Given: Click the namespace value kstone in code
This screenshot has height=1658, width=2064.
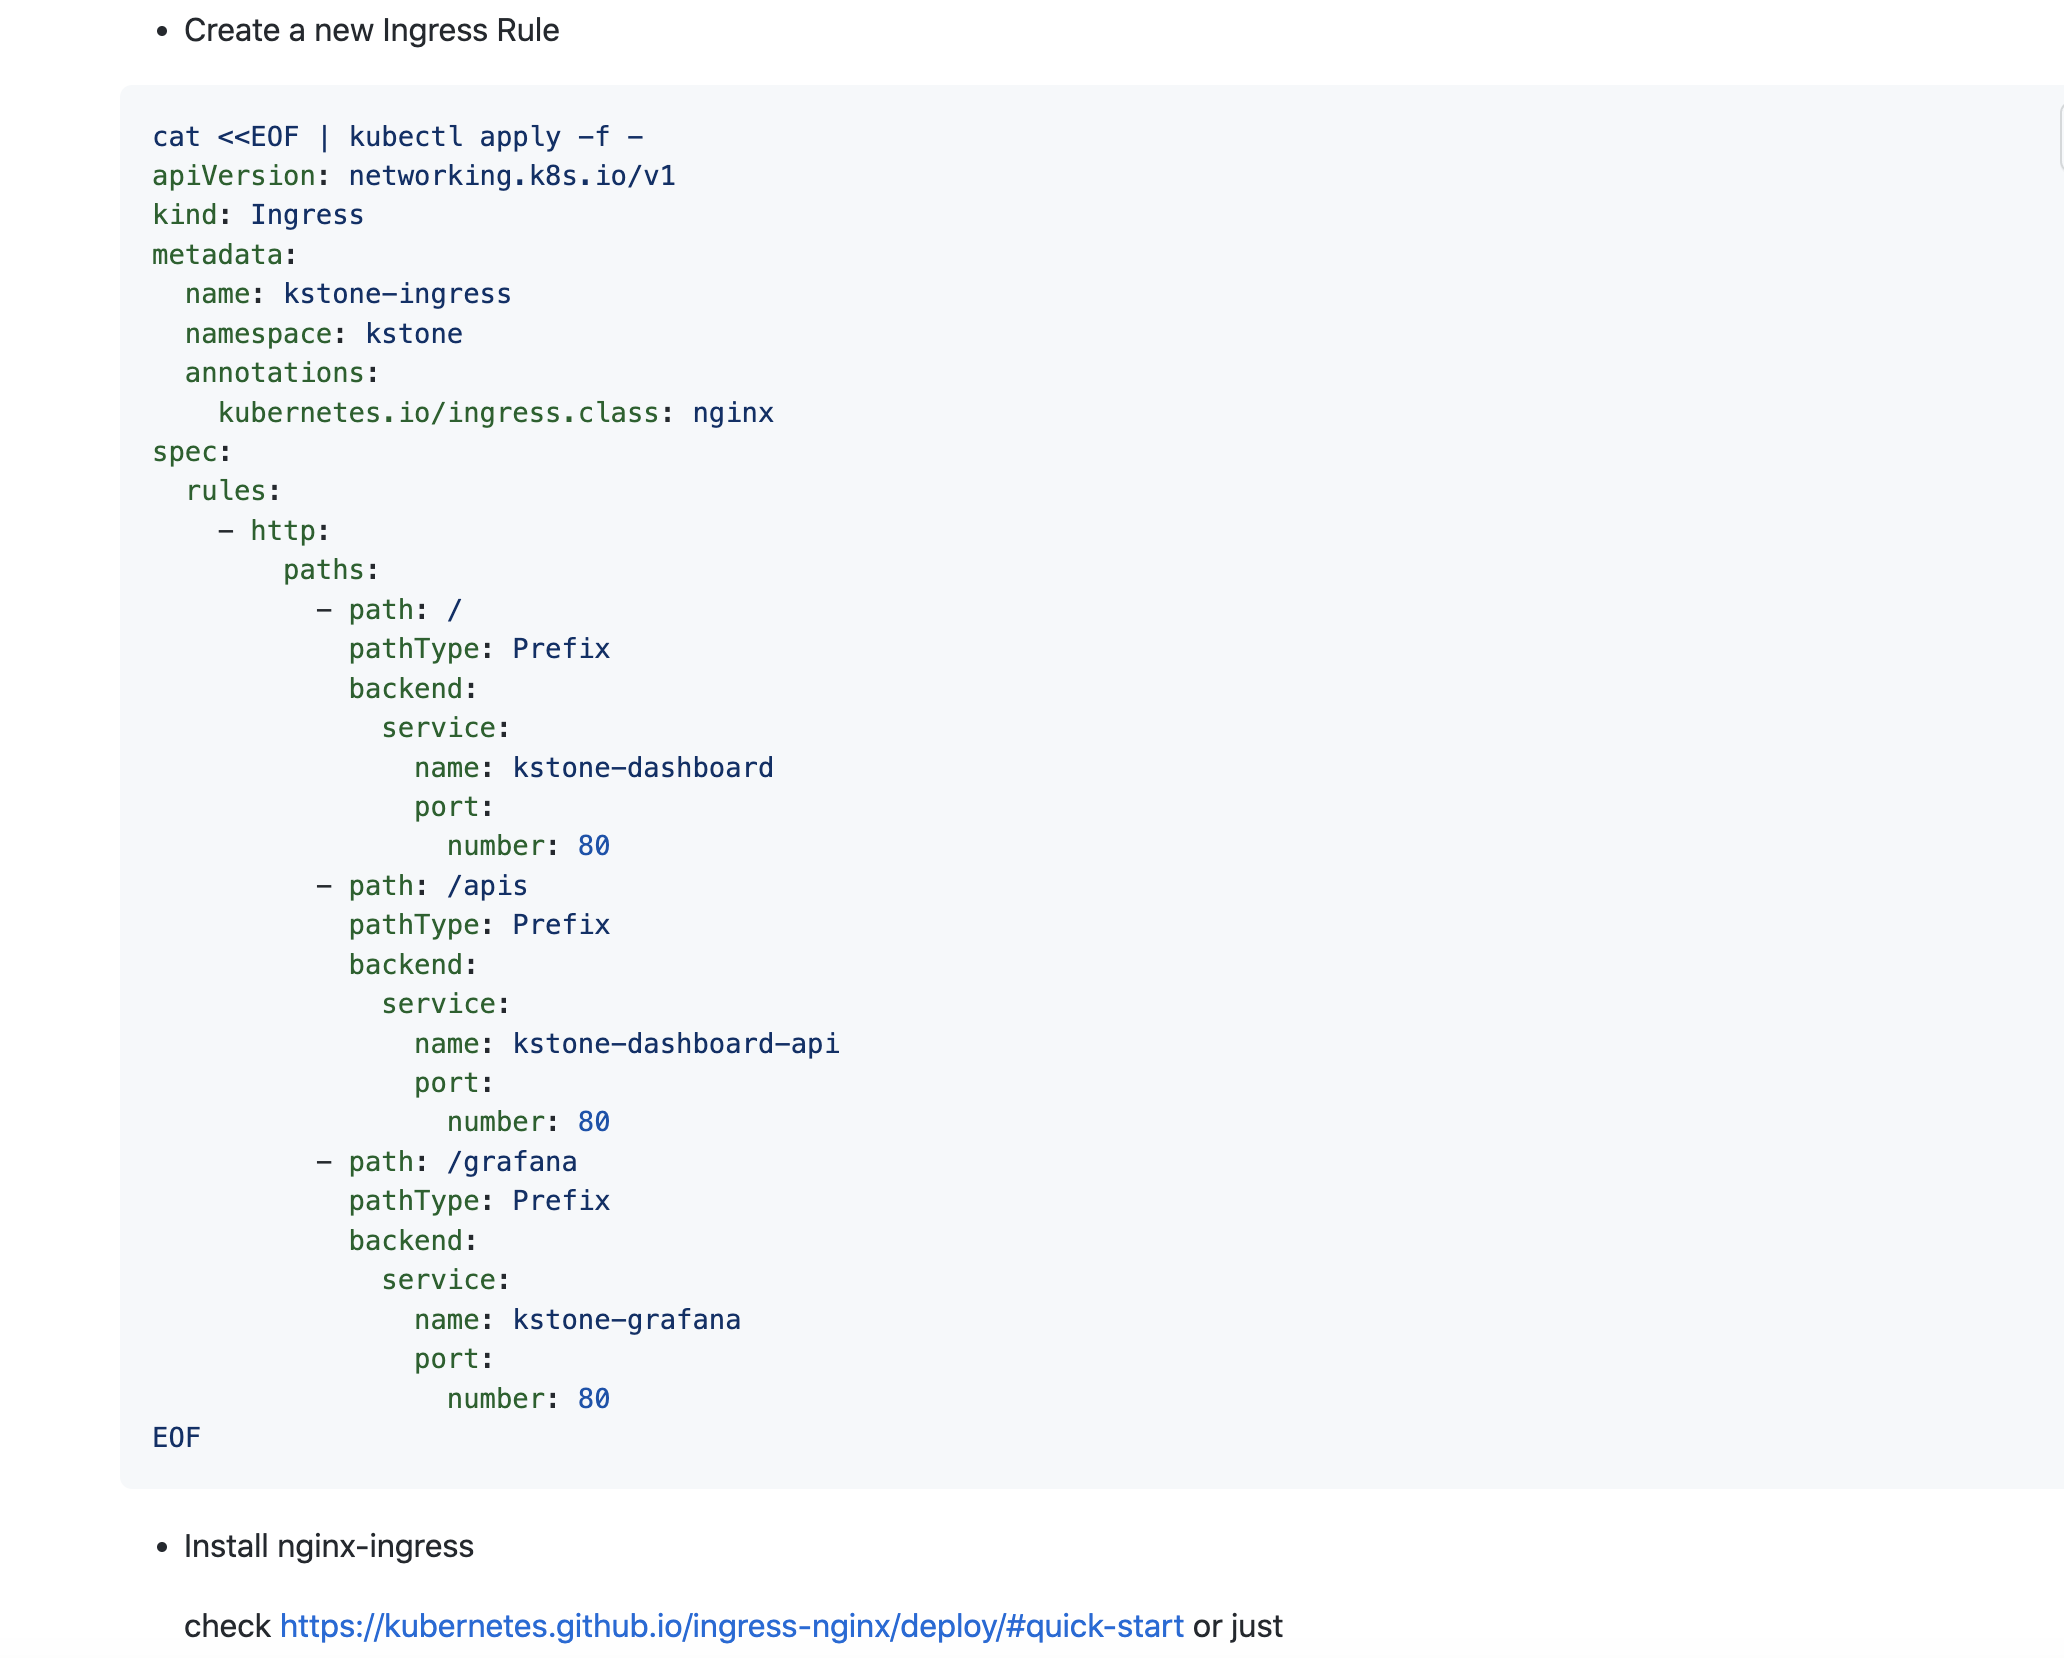Looking at the screenshot, I should [416, 333].
